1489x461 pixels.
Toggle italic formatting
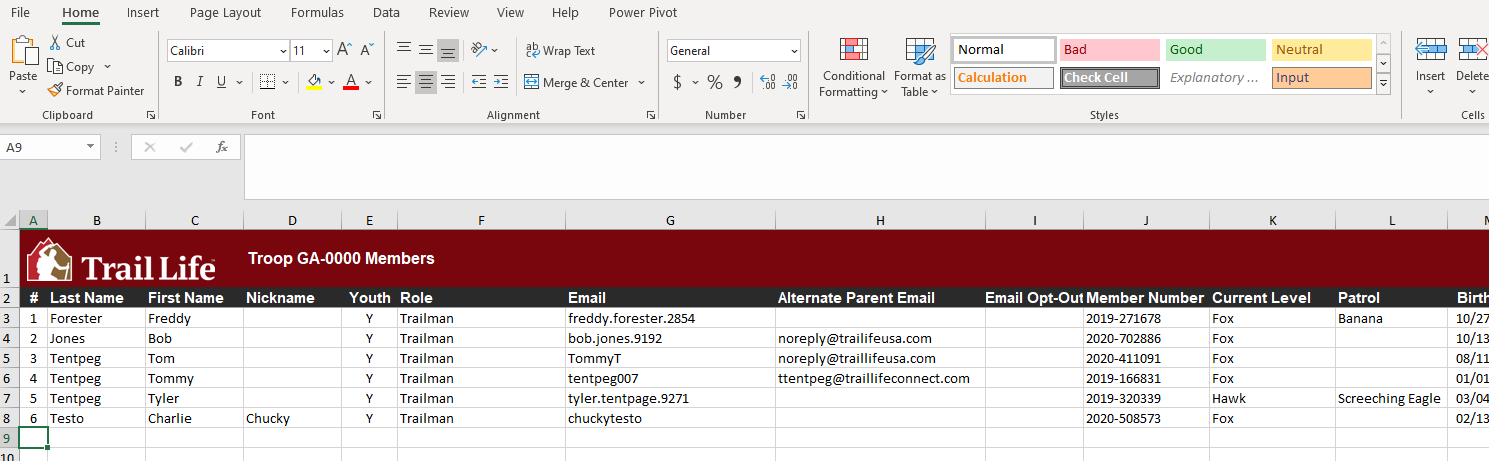(x=200, y=82)
